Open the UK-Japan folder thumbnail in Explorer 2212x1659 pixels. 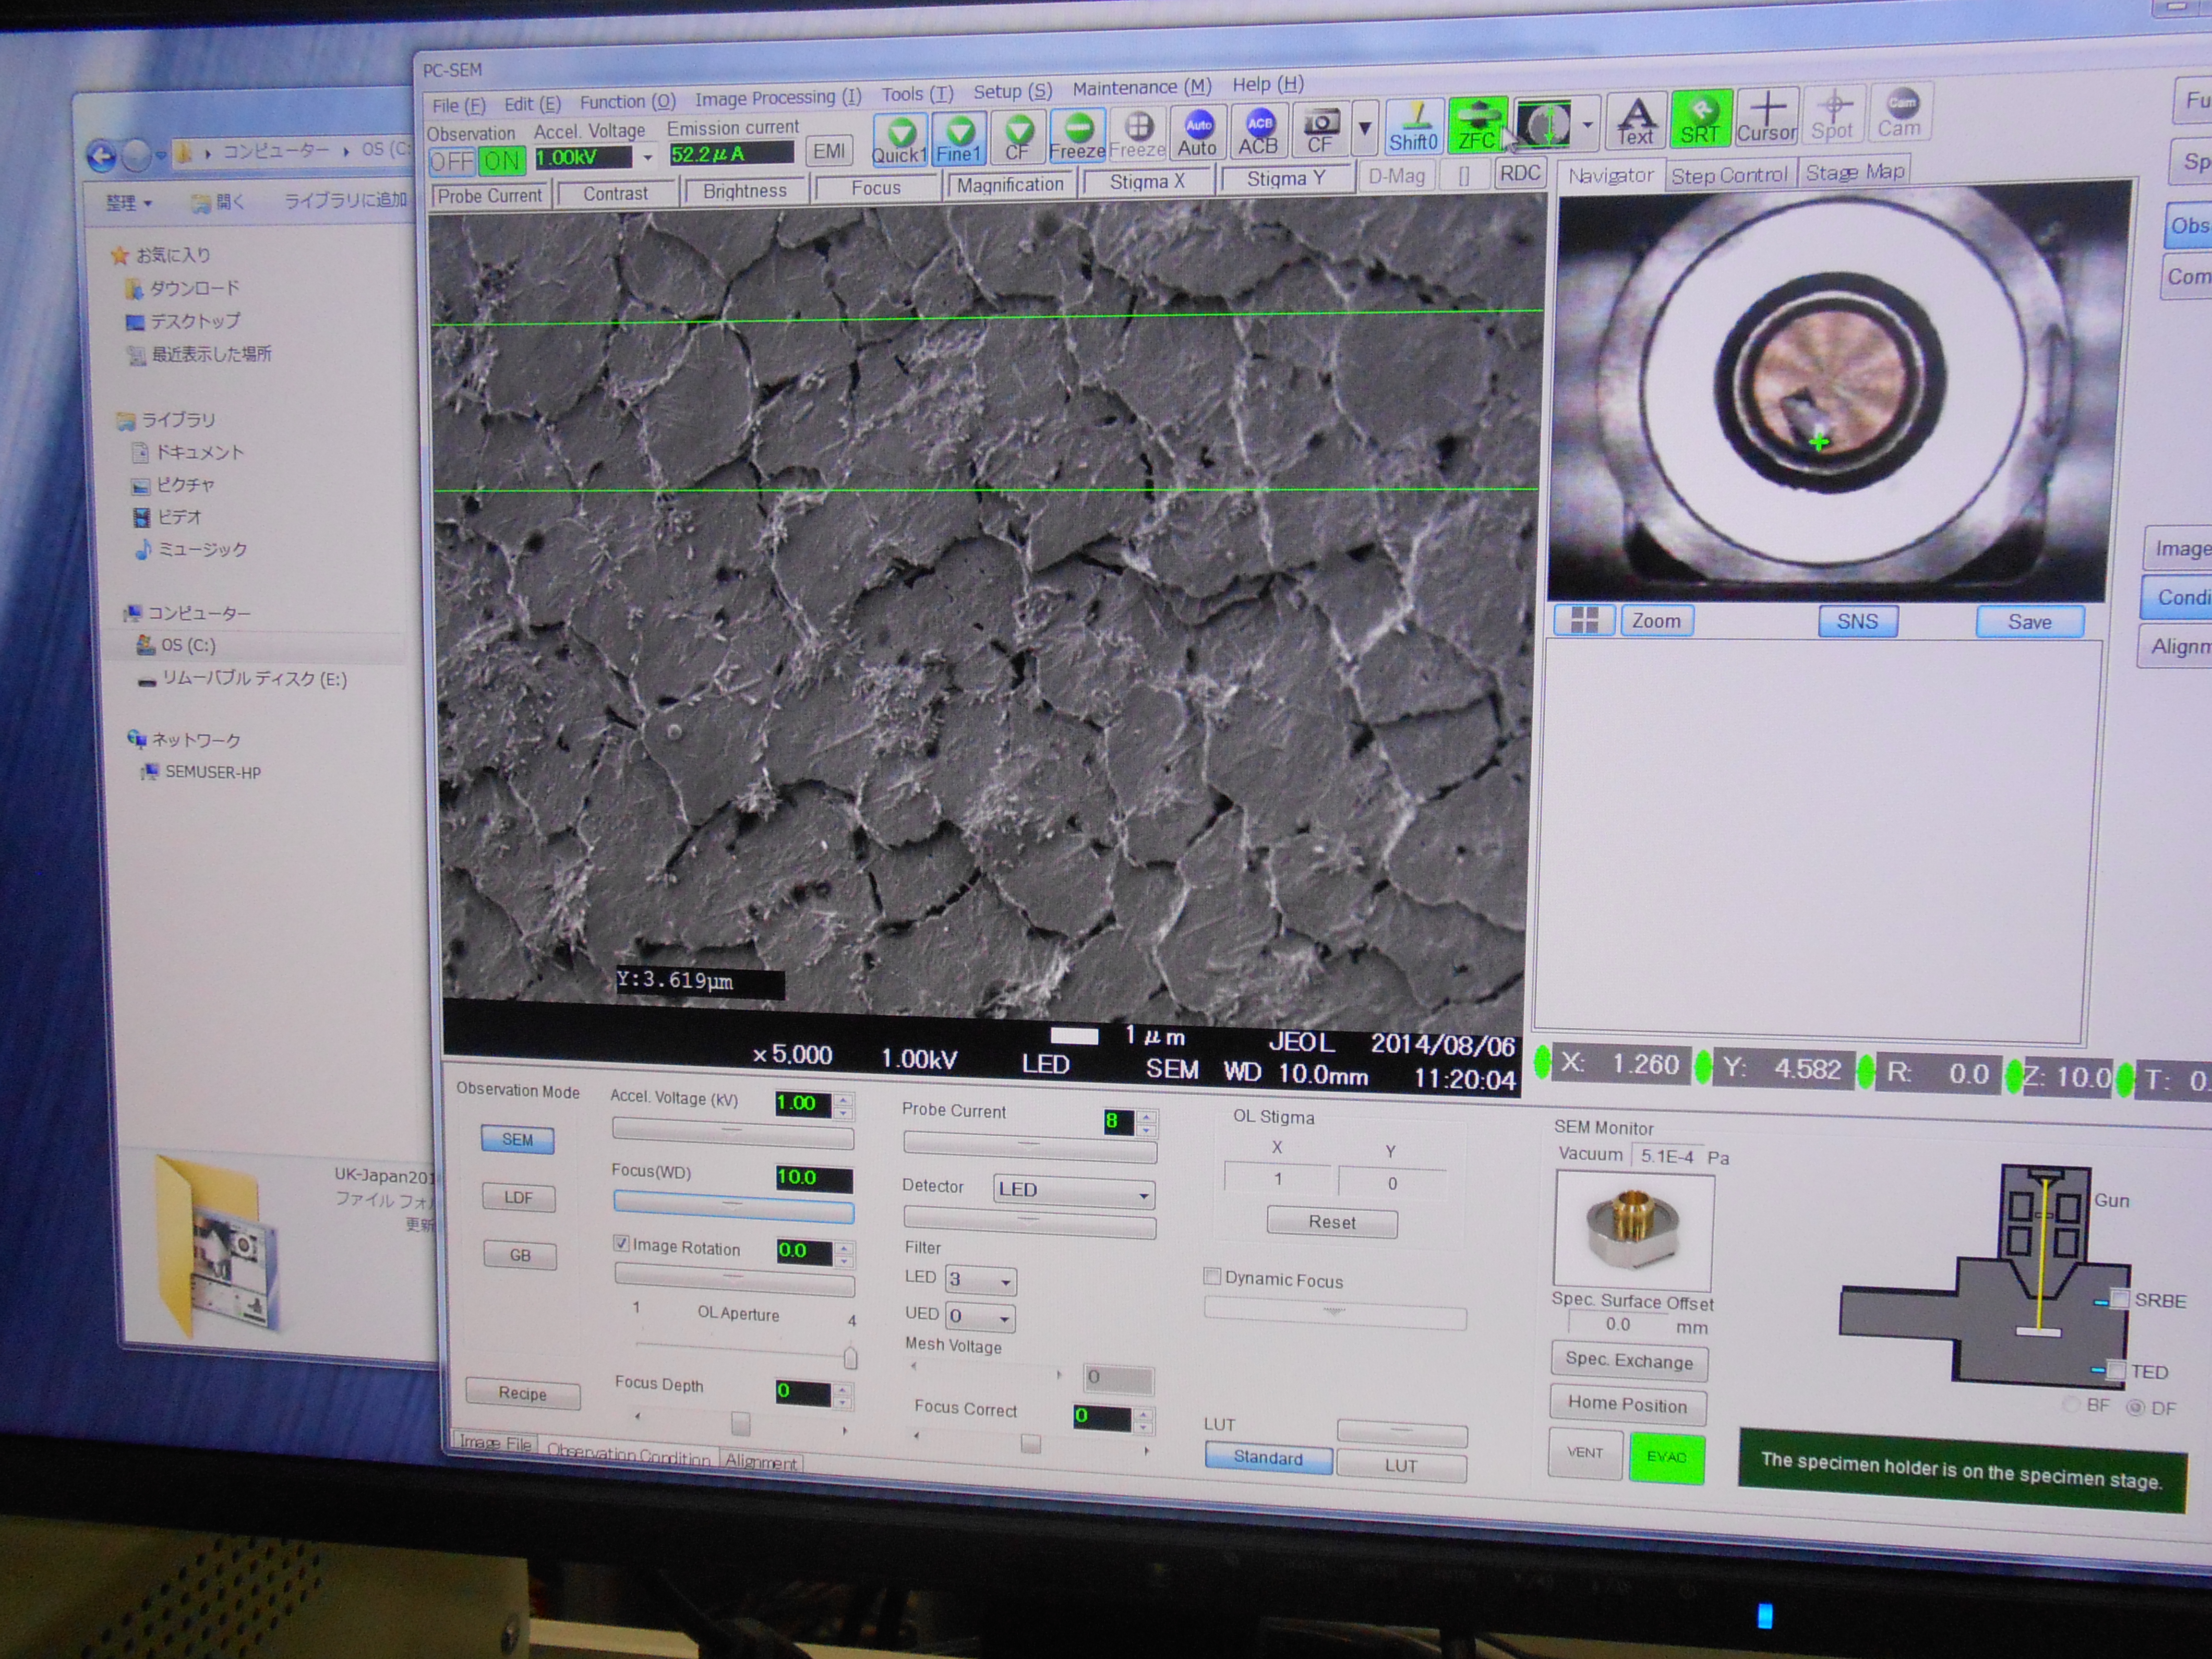tap(218, 1246)
